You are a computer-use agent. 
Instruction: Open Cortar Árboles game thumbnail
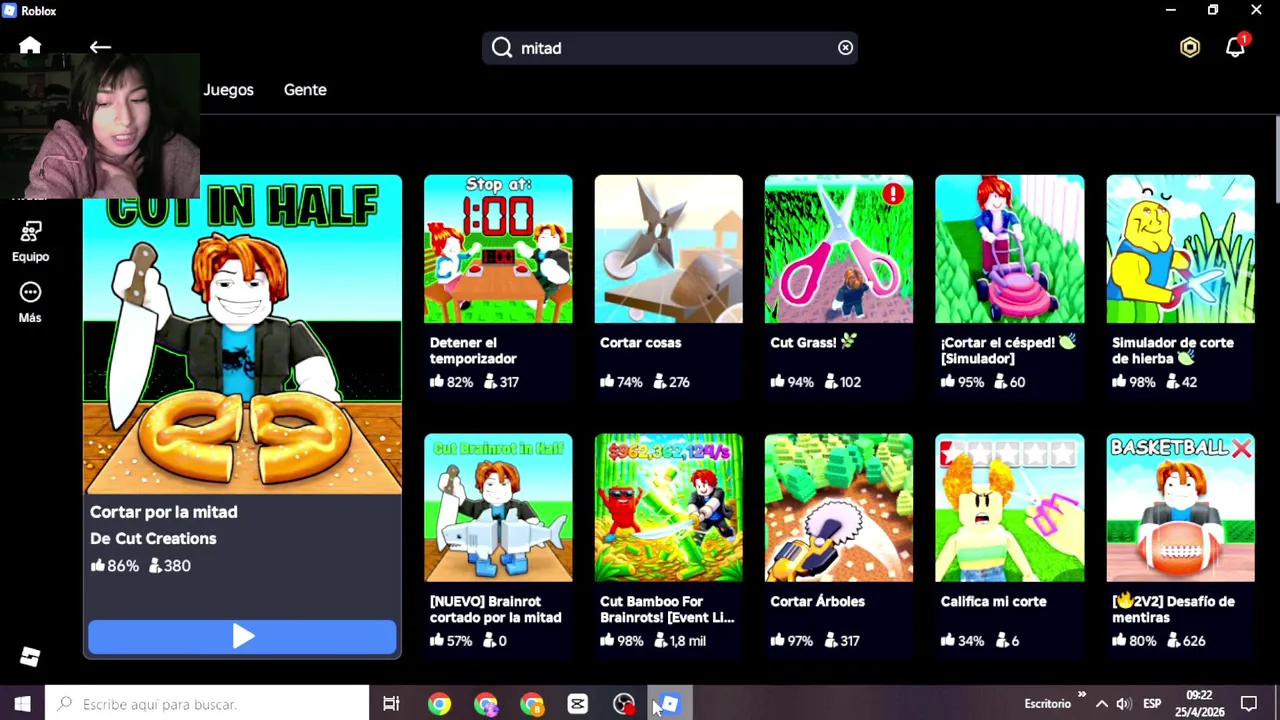click(839, 508)
